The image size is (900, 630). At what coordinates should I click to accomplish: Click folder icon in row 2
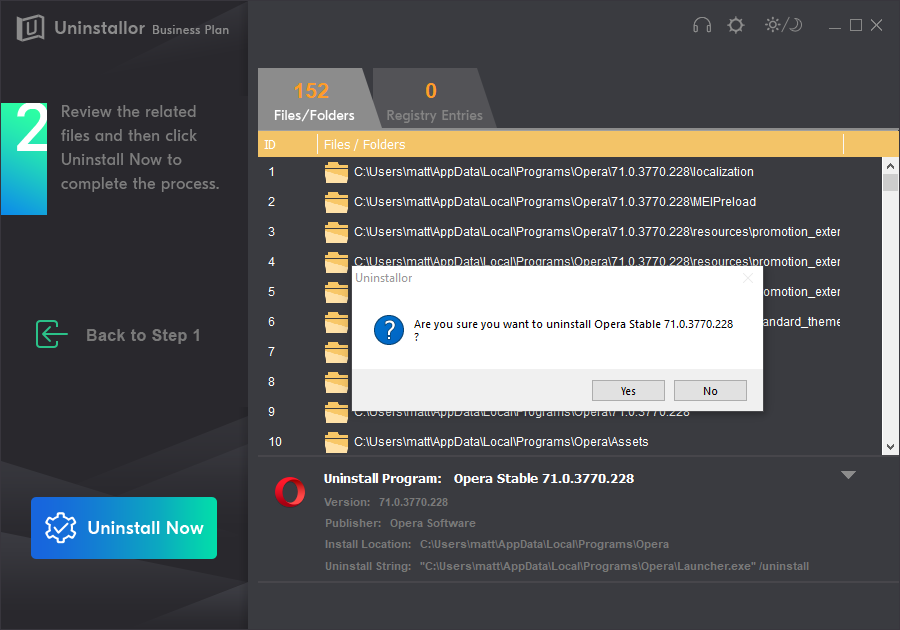tap(336, 202)
